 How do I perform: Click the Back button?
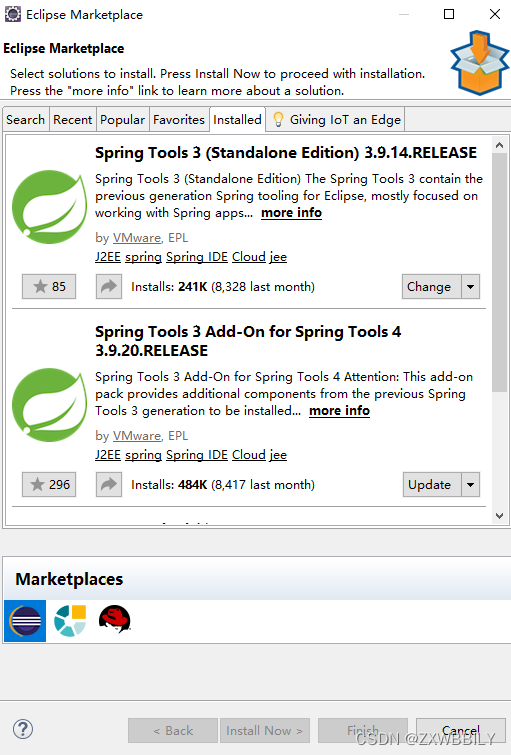[173, 730]
